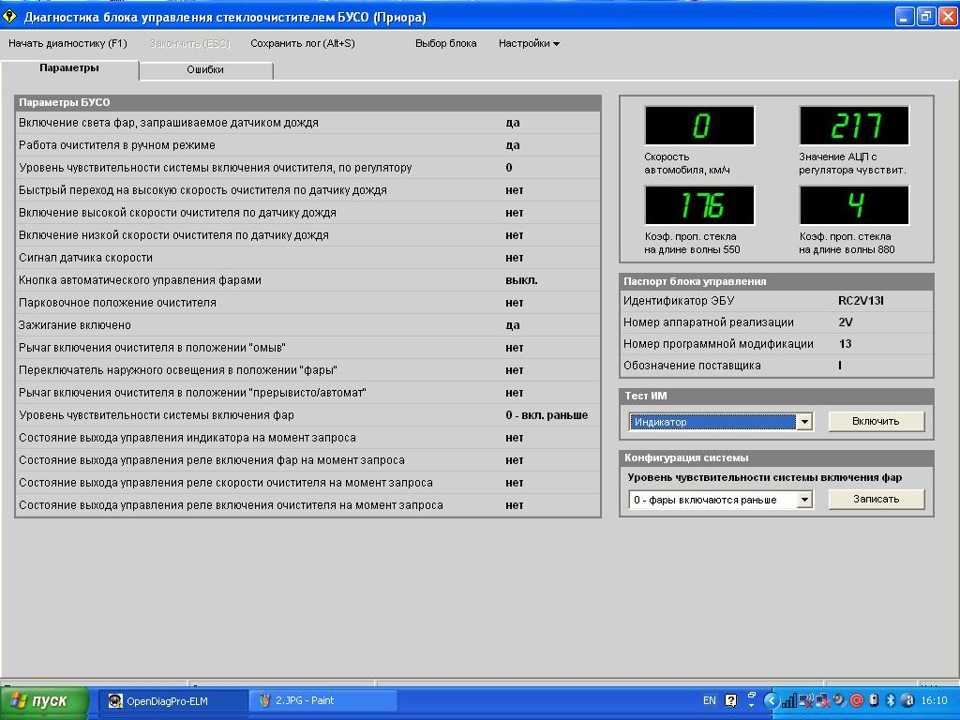Click 'Парковочное положение очистителя' row
The width and height of the screenshot is (960, 720).
307,302
